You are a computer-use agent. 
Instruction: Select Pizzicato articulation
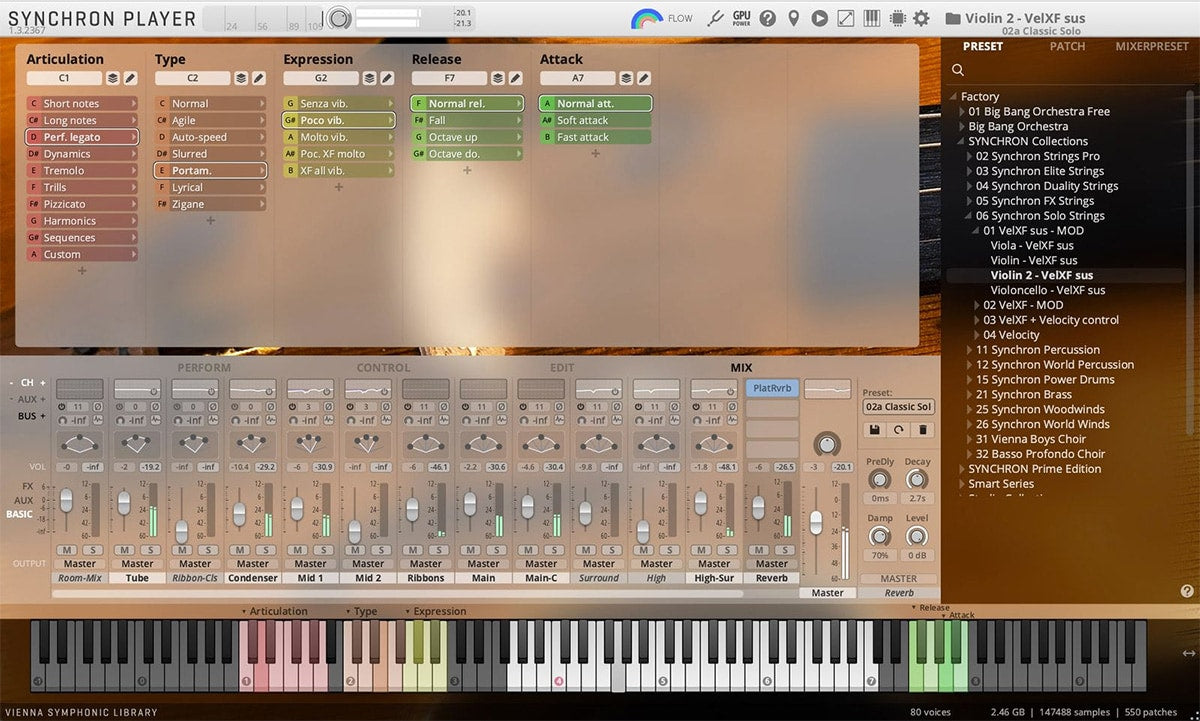pos(82,204)
